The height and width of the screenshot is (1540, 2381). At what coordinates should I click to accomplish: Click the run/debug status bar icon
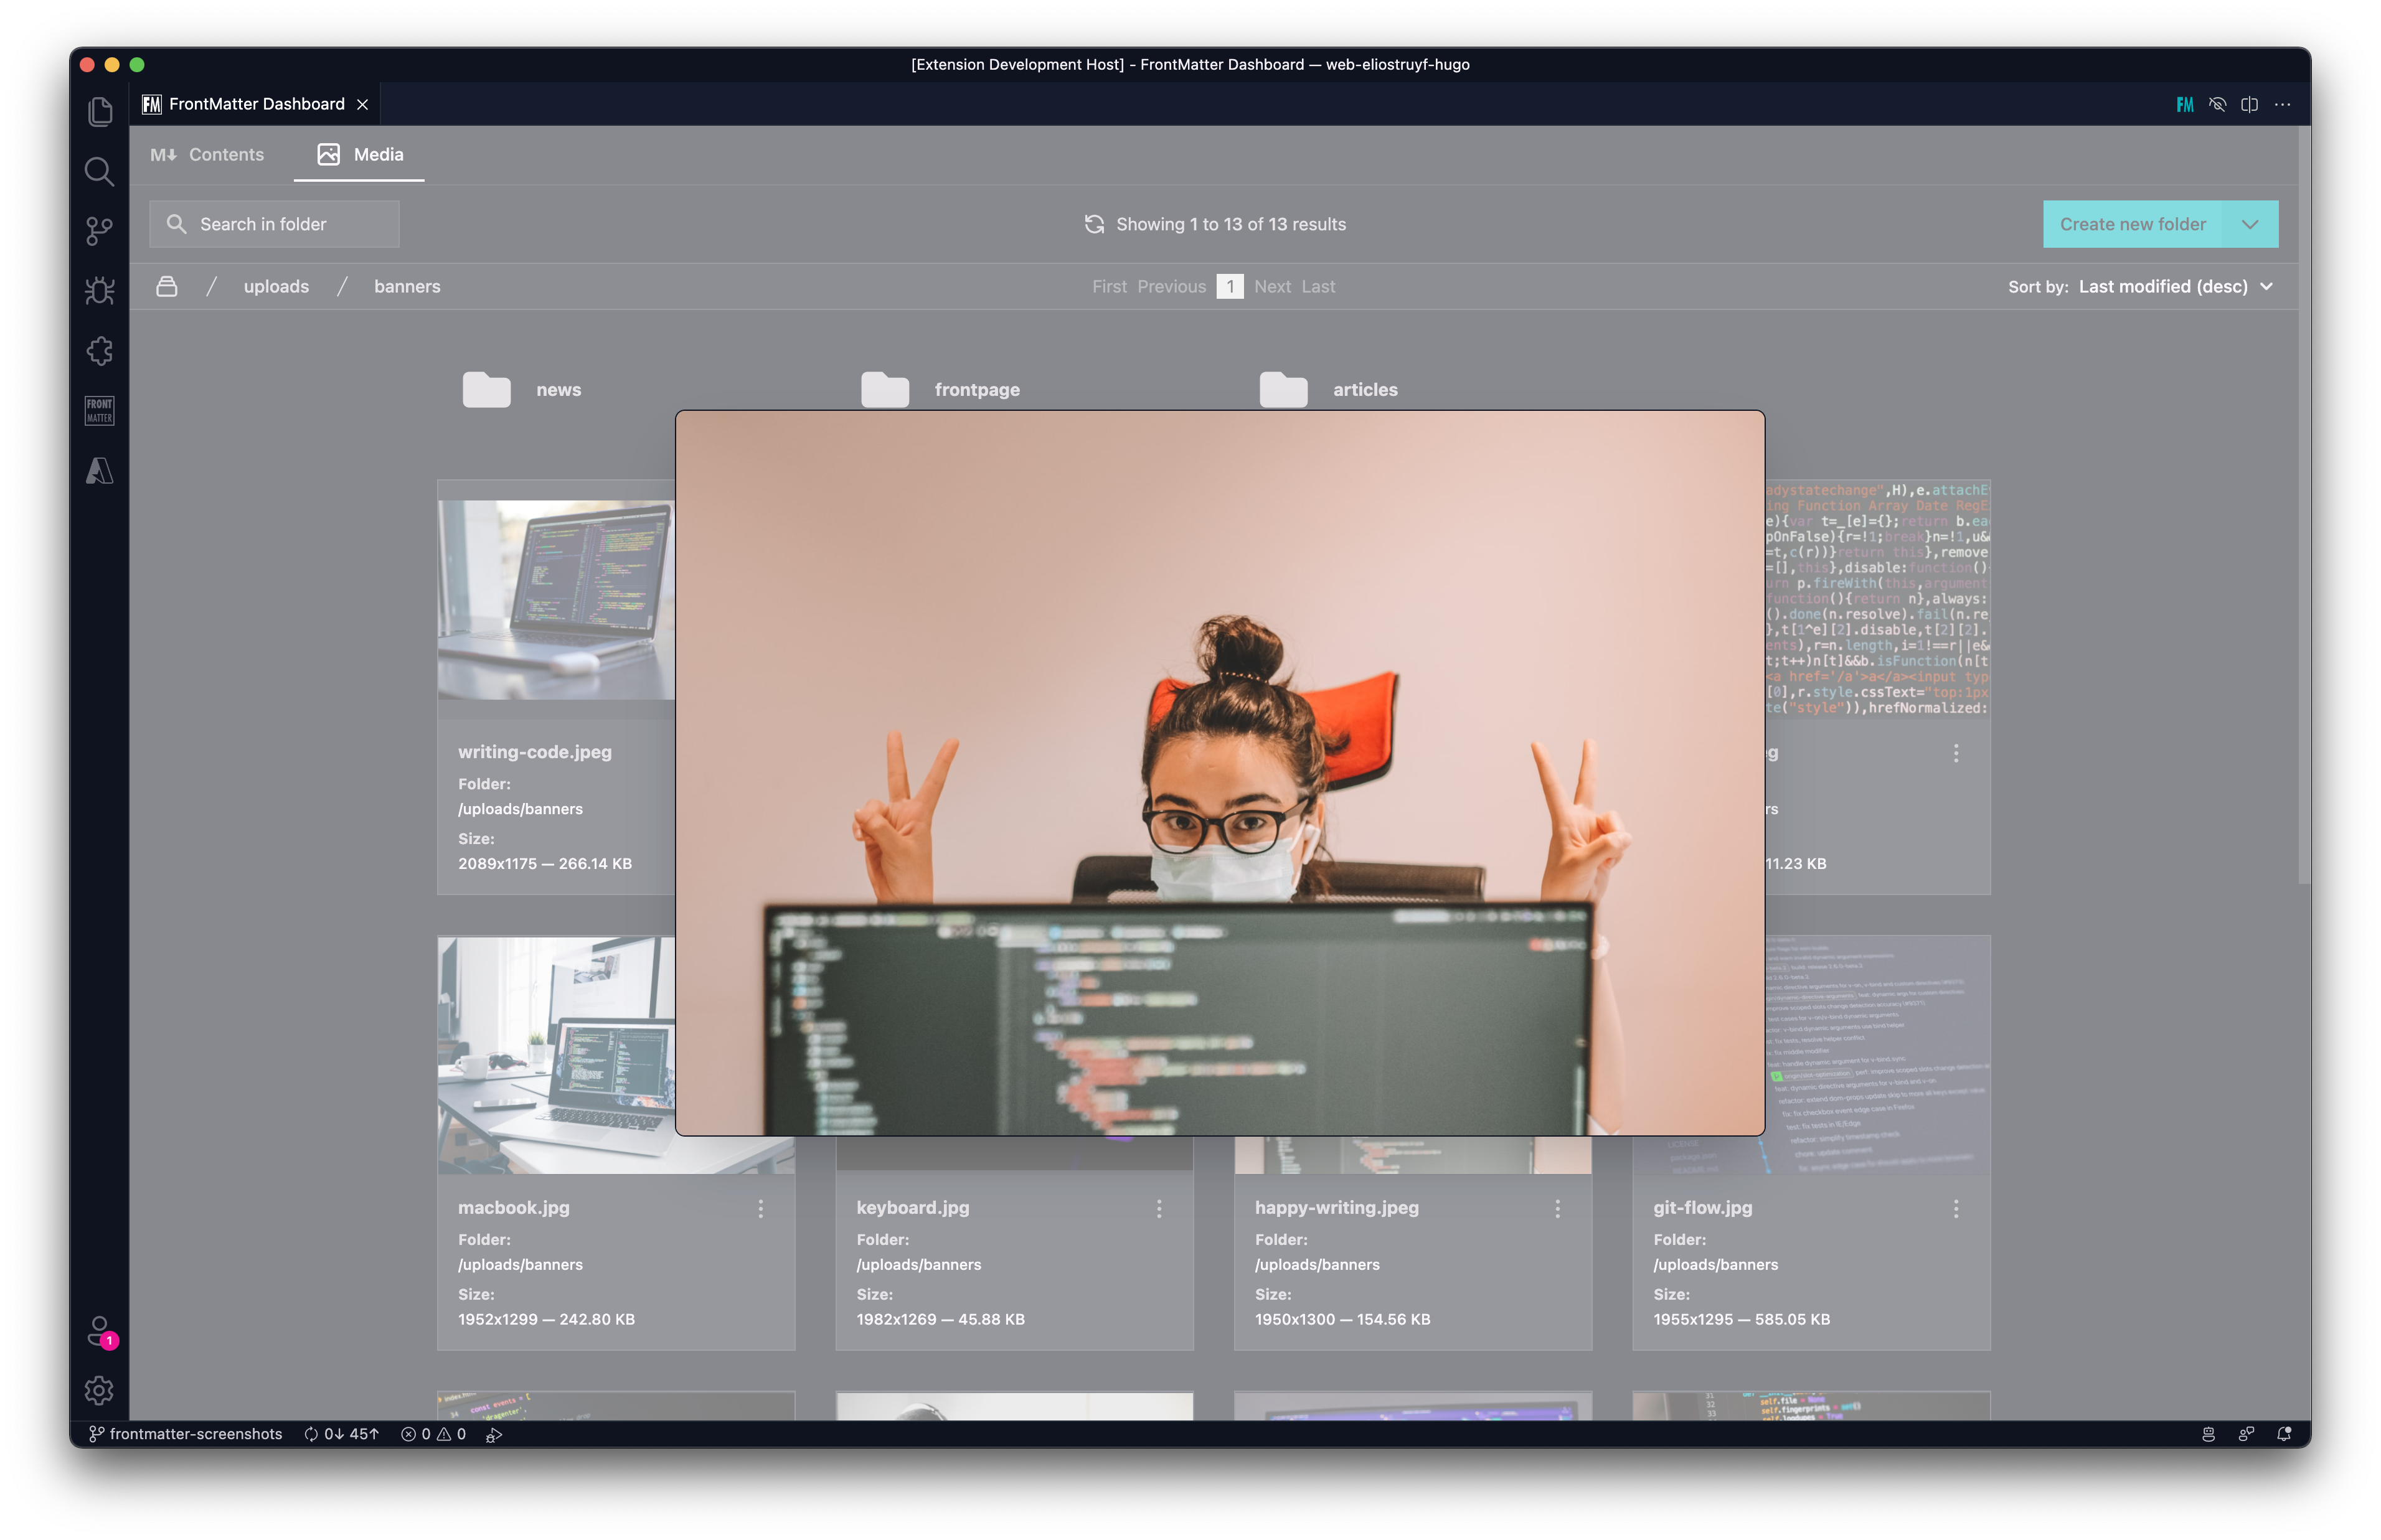494,1434
